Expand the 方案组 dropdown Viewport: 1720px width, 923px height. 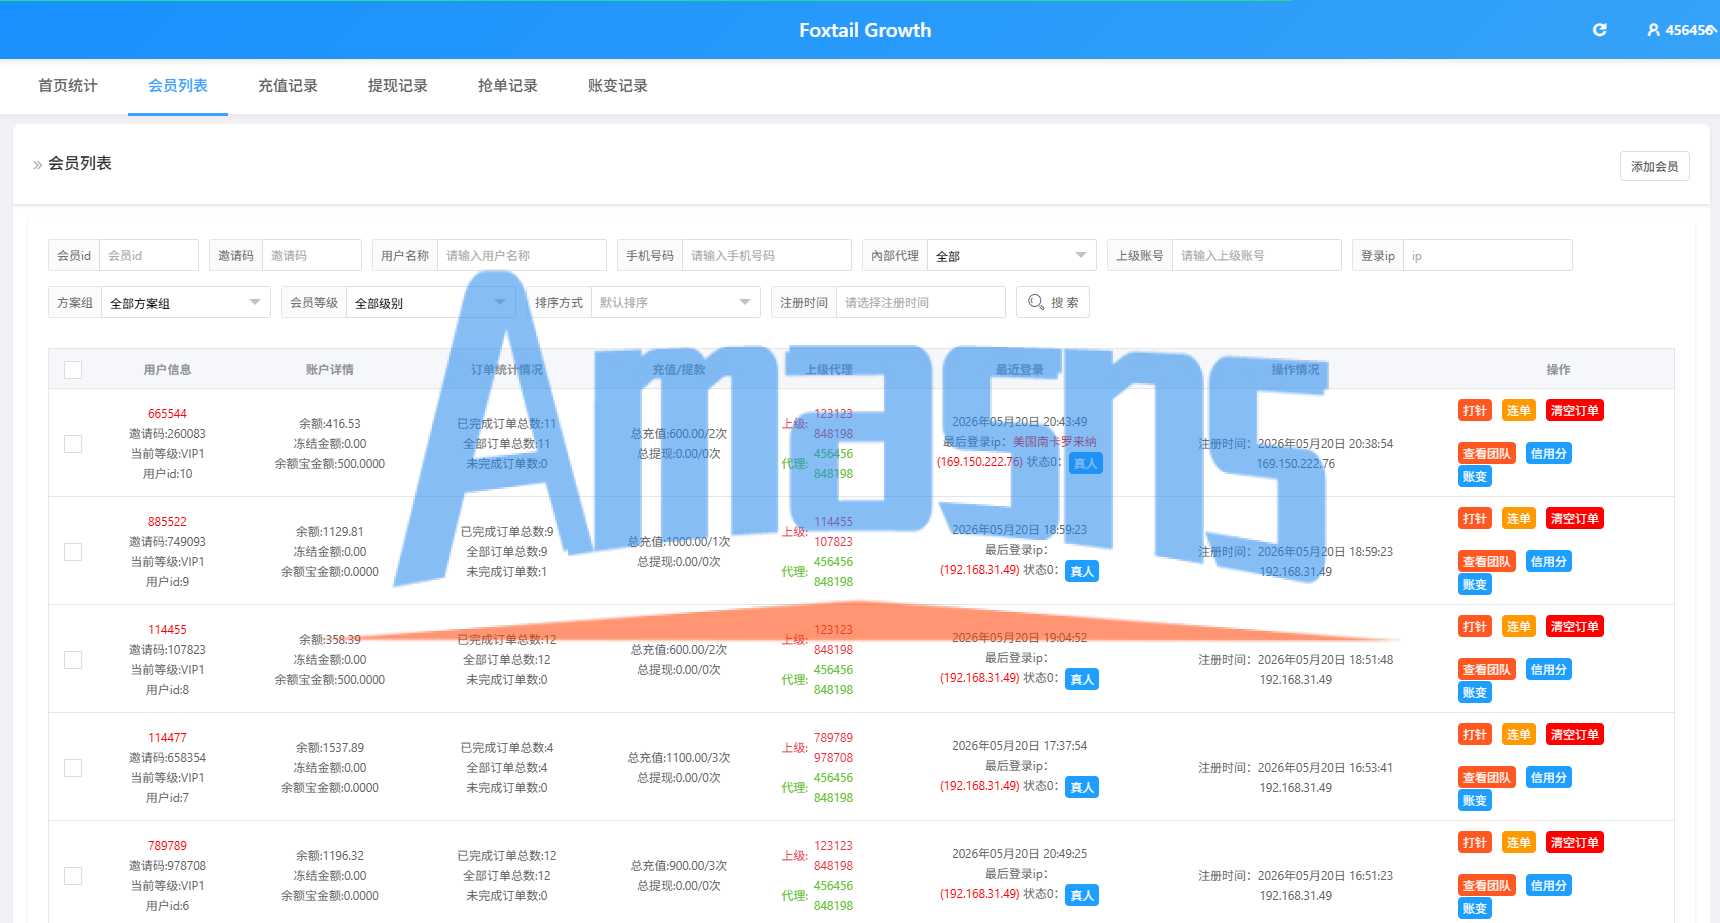coord(185,303)
